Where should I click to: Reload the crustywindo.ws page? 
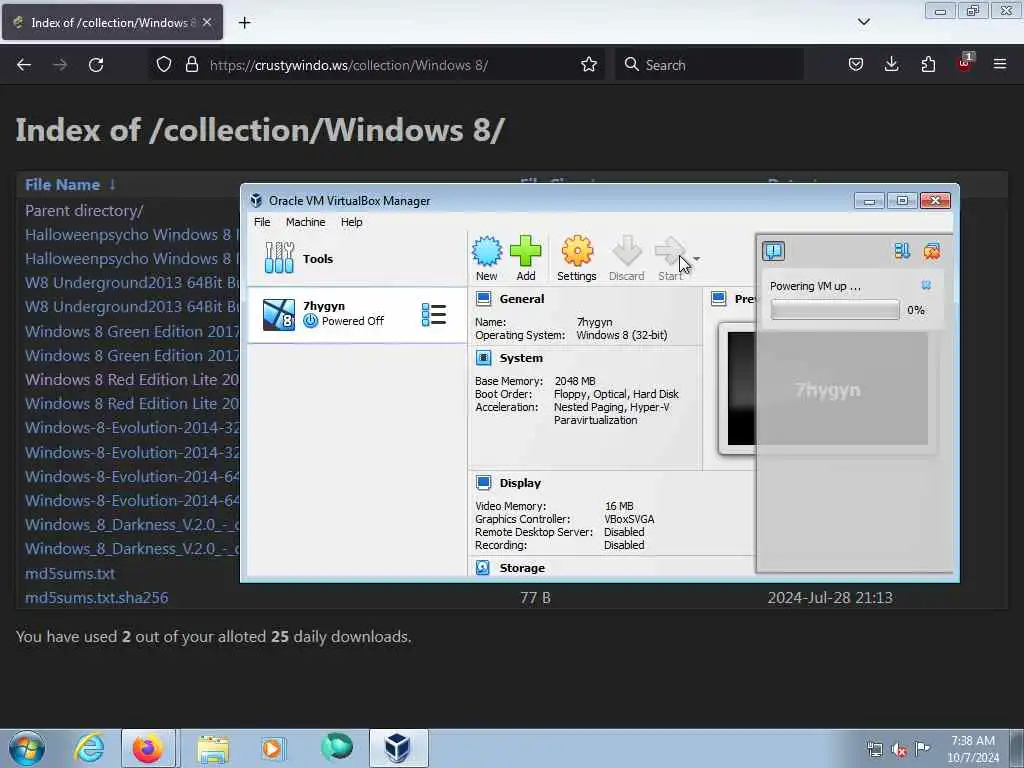96,65
